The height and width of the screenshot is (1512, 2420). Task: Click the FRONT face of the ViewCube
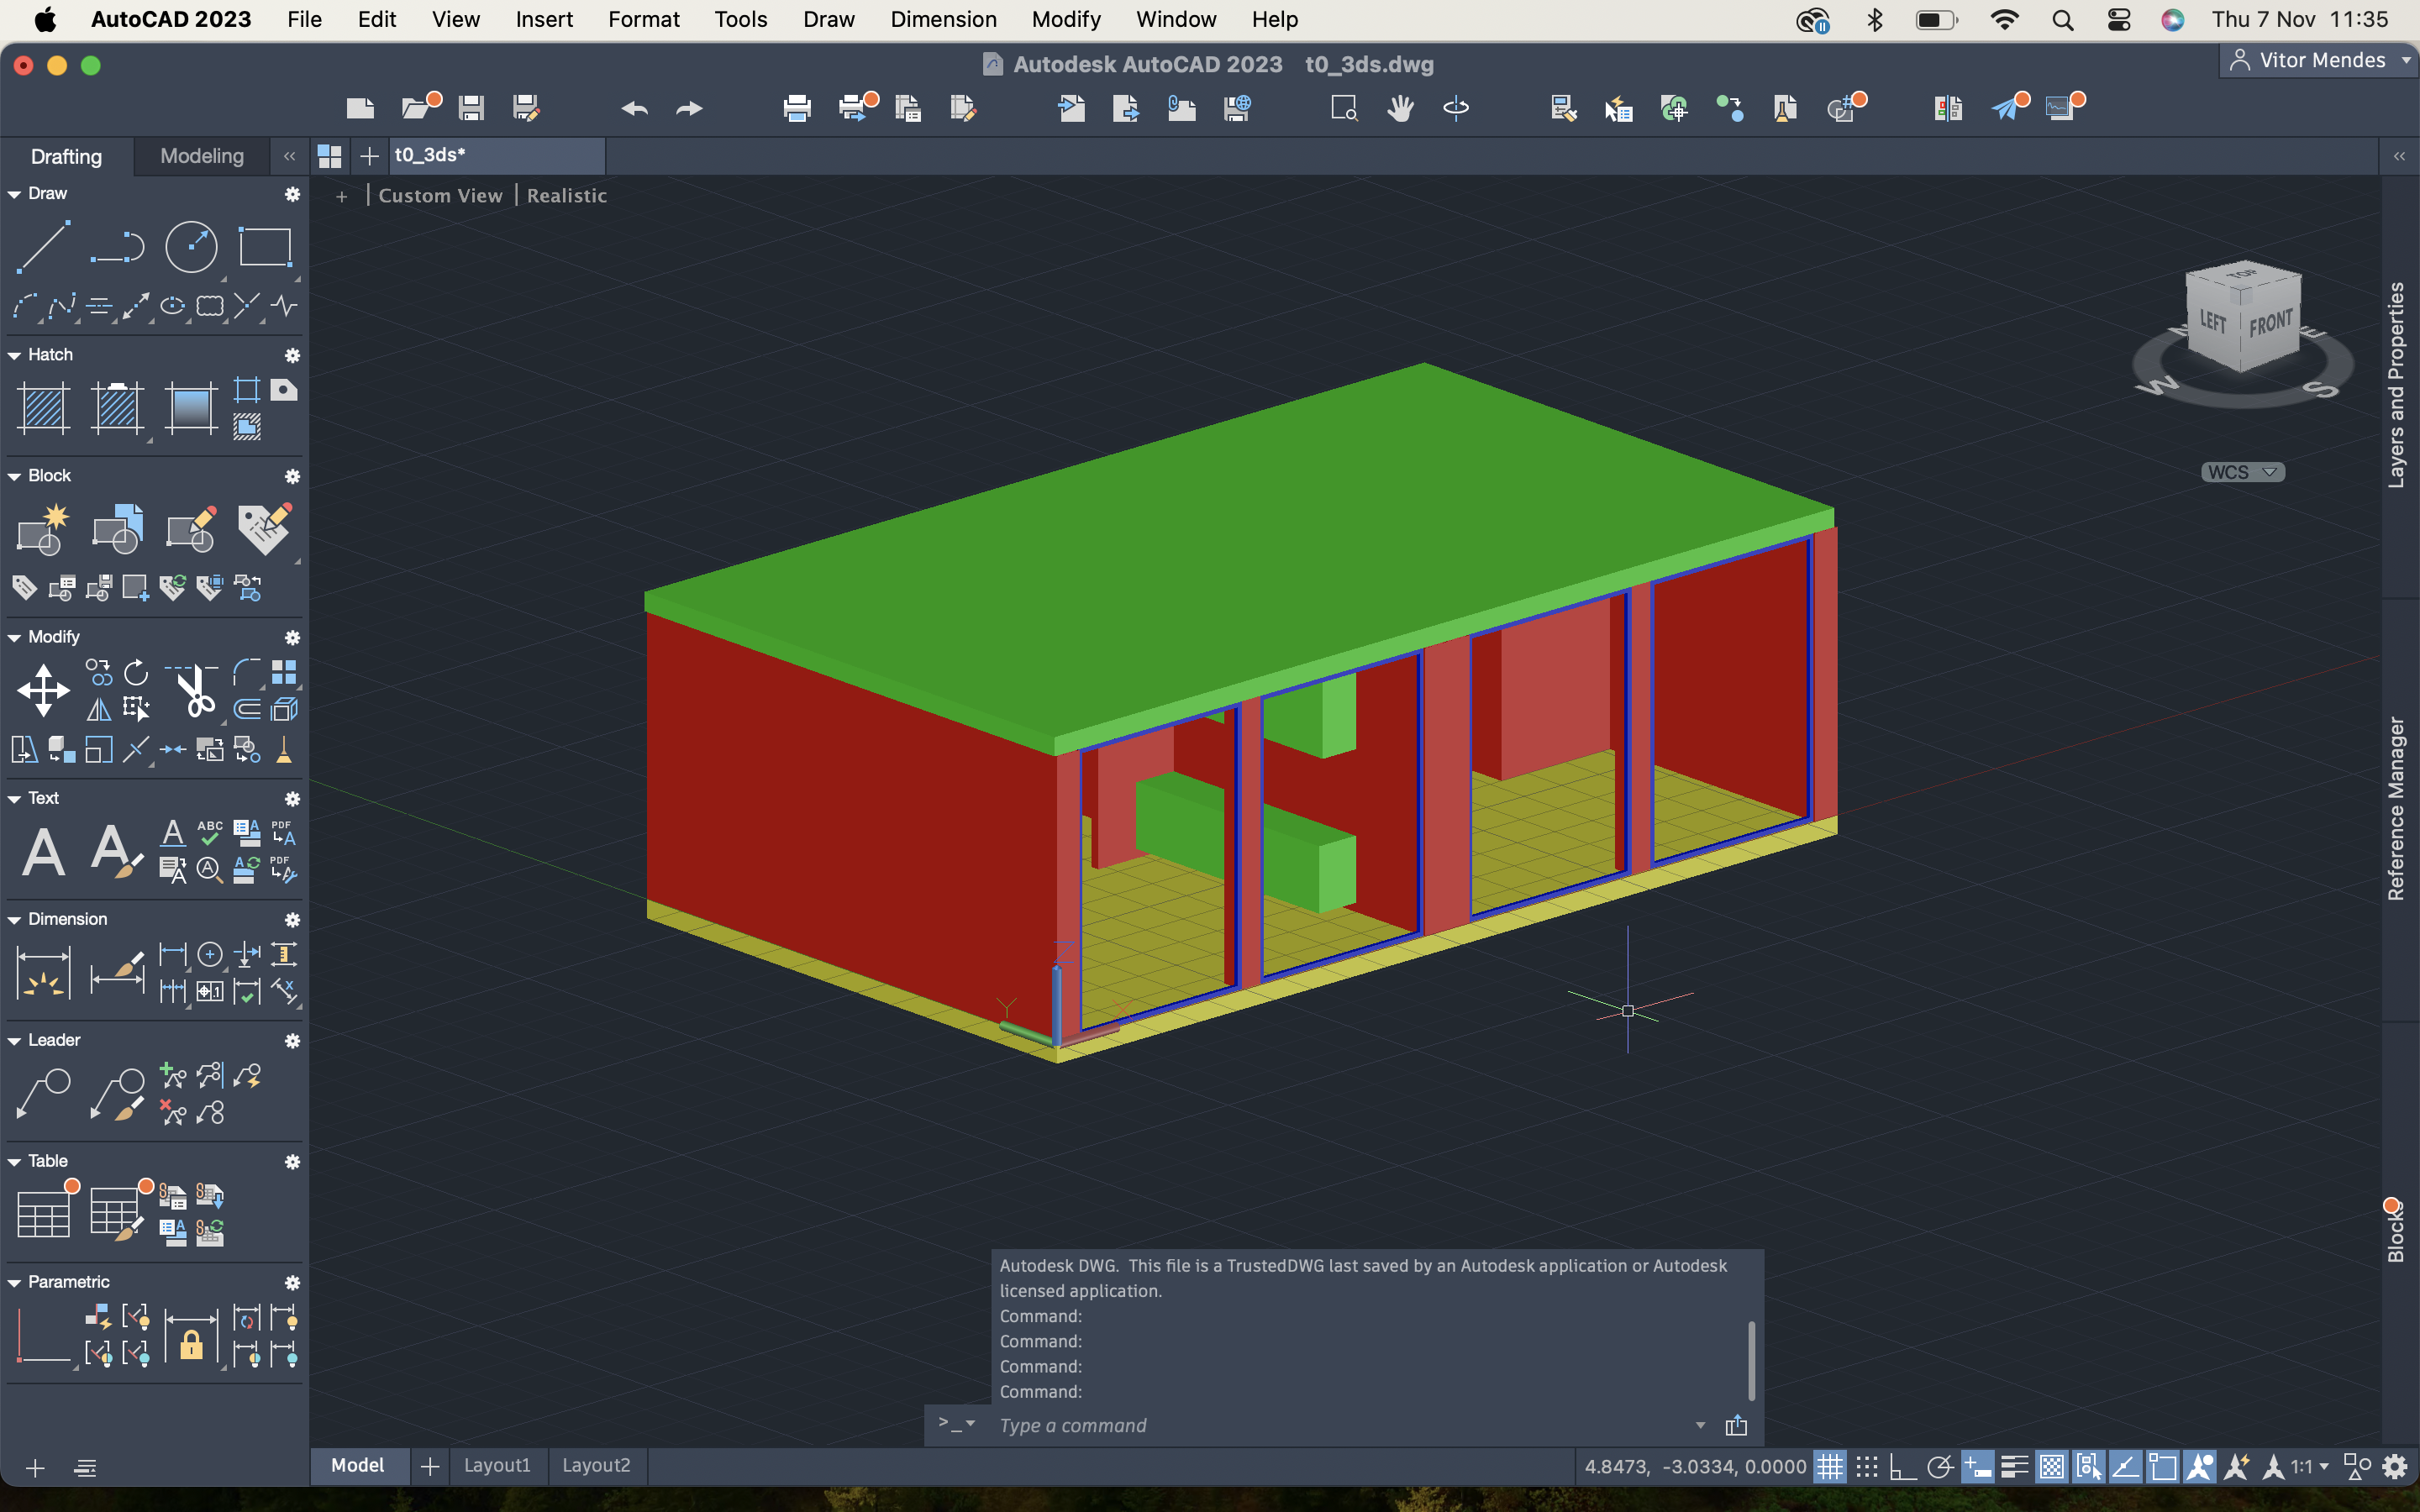(2270, 325)
